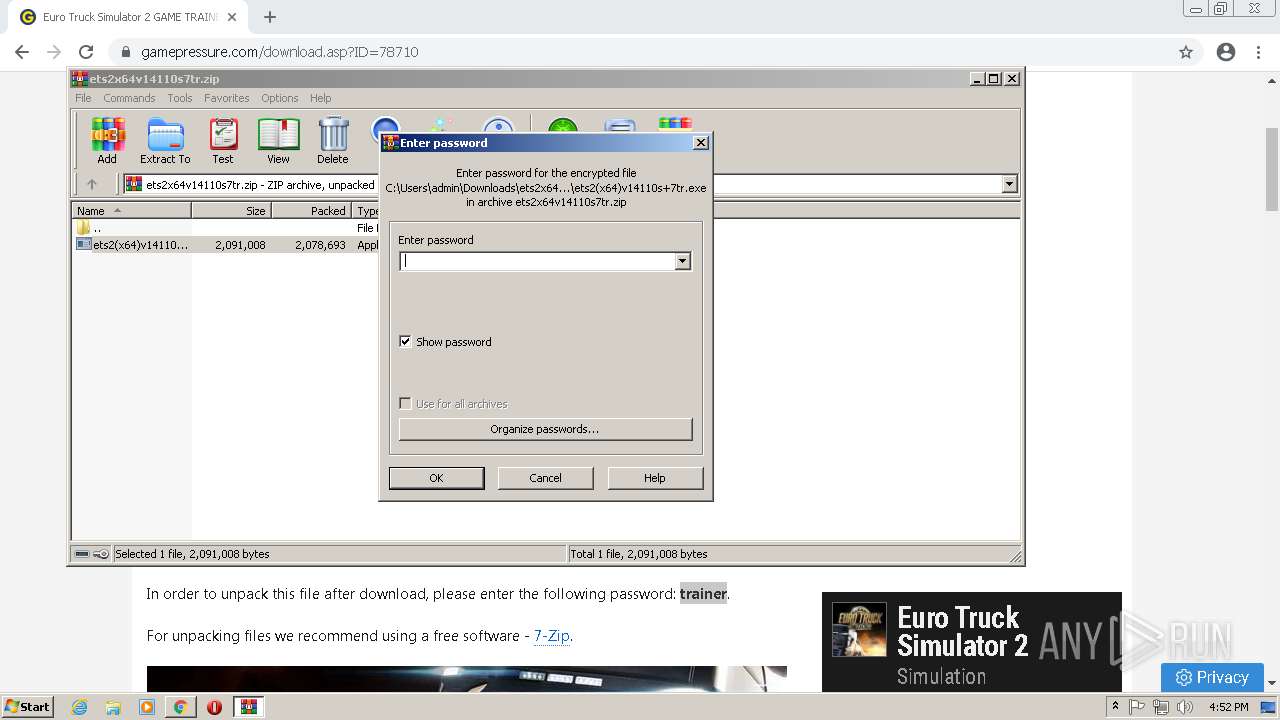
Task: Click the disabled Use for all archives checkbox
Action: tap(405, 403)
